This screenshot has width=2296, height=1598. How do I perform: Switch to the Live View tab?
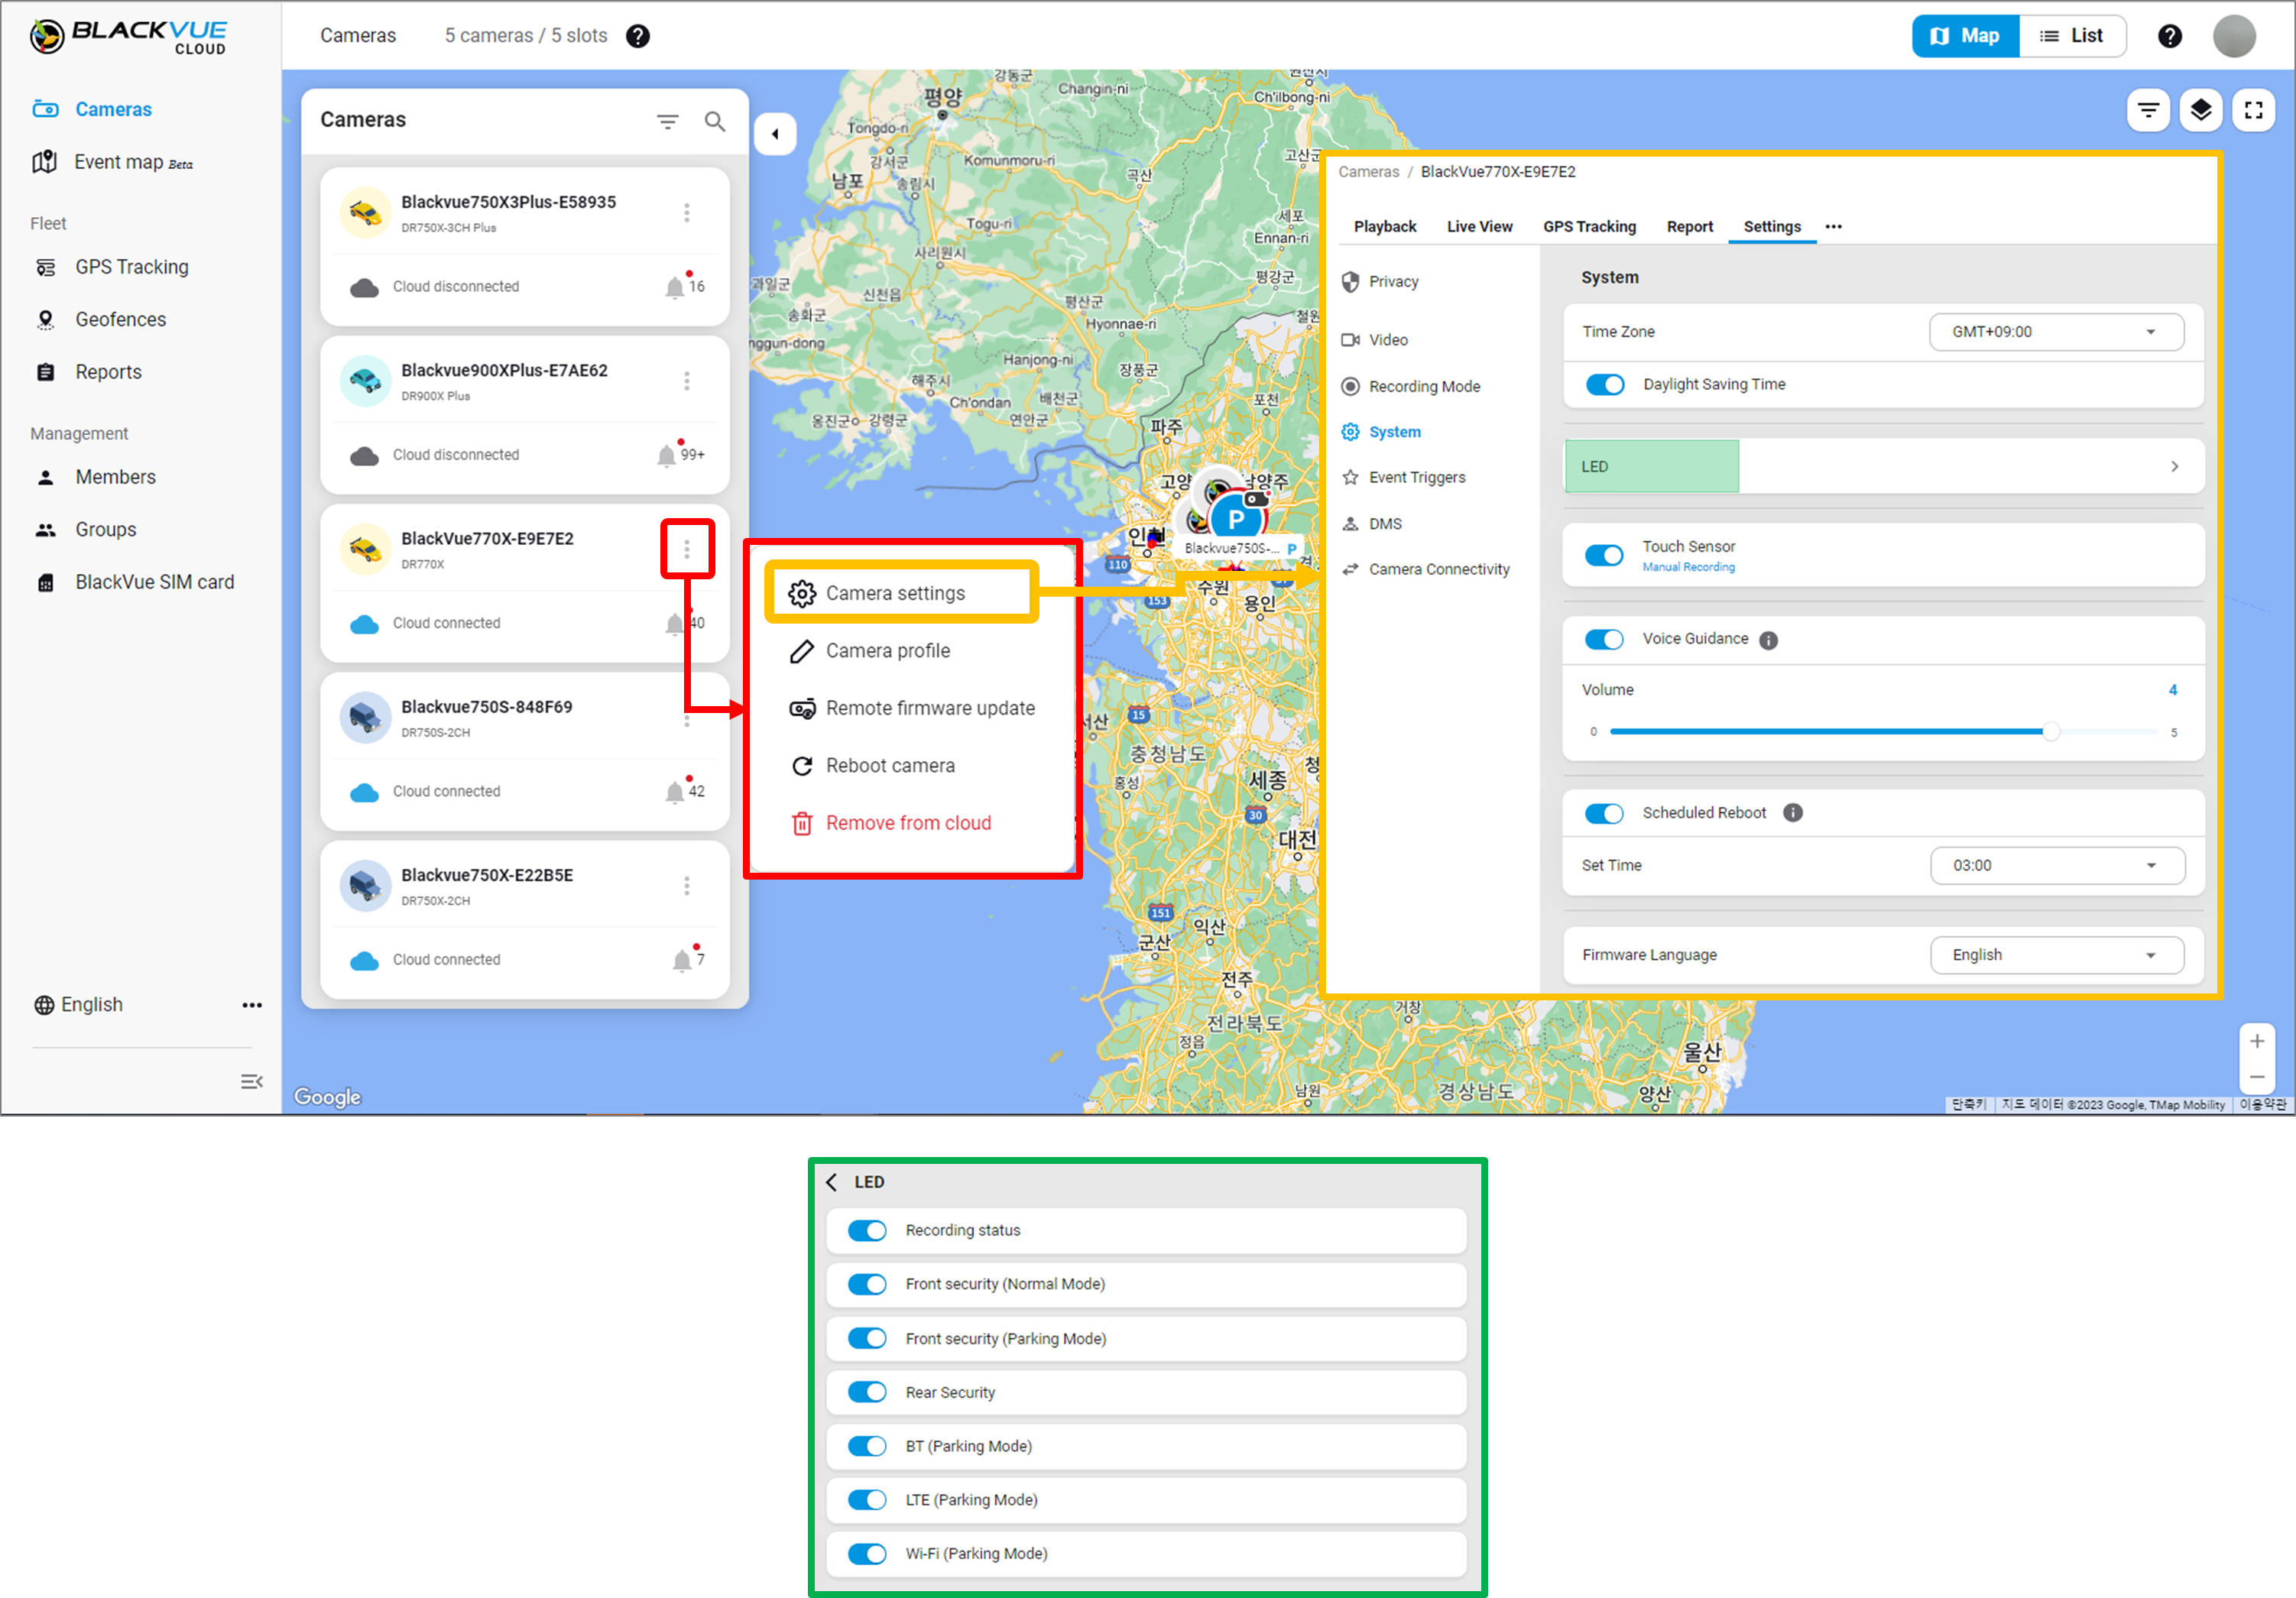pos(1479,227)
